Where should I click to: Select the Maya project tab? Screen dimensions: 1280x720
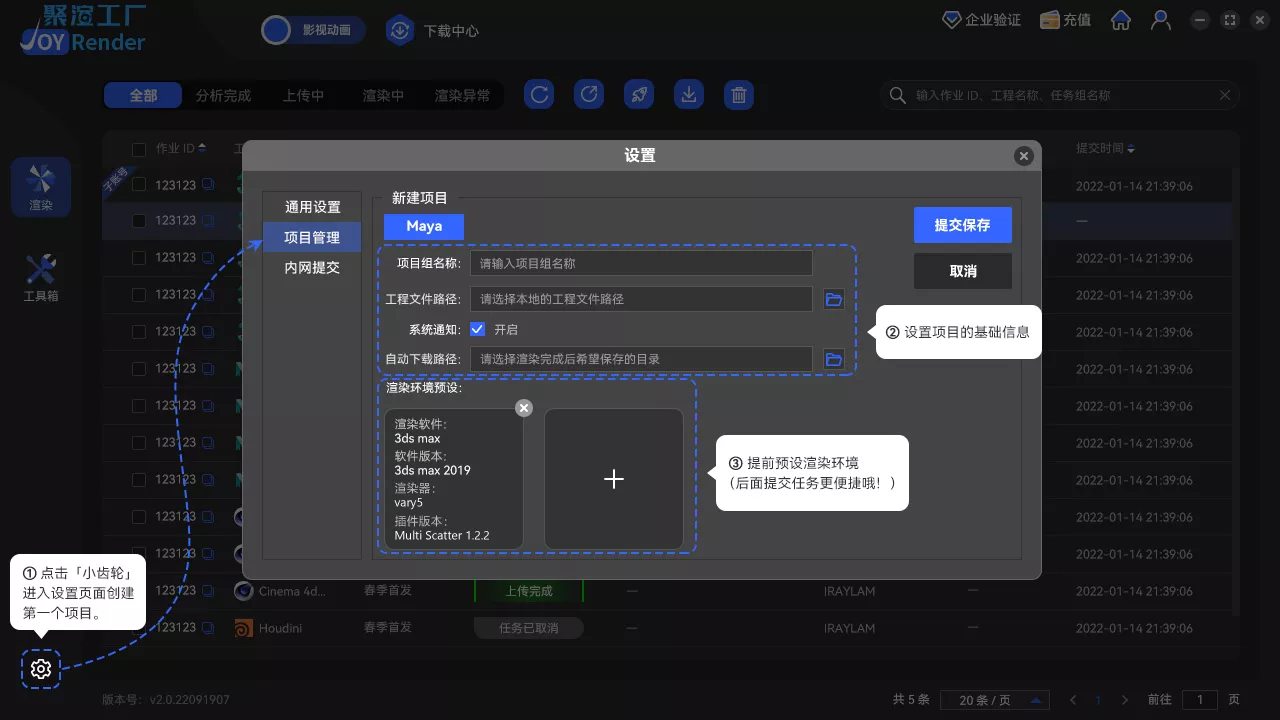pos(424,226)
